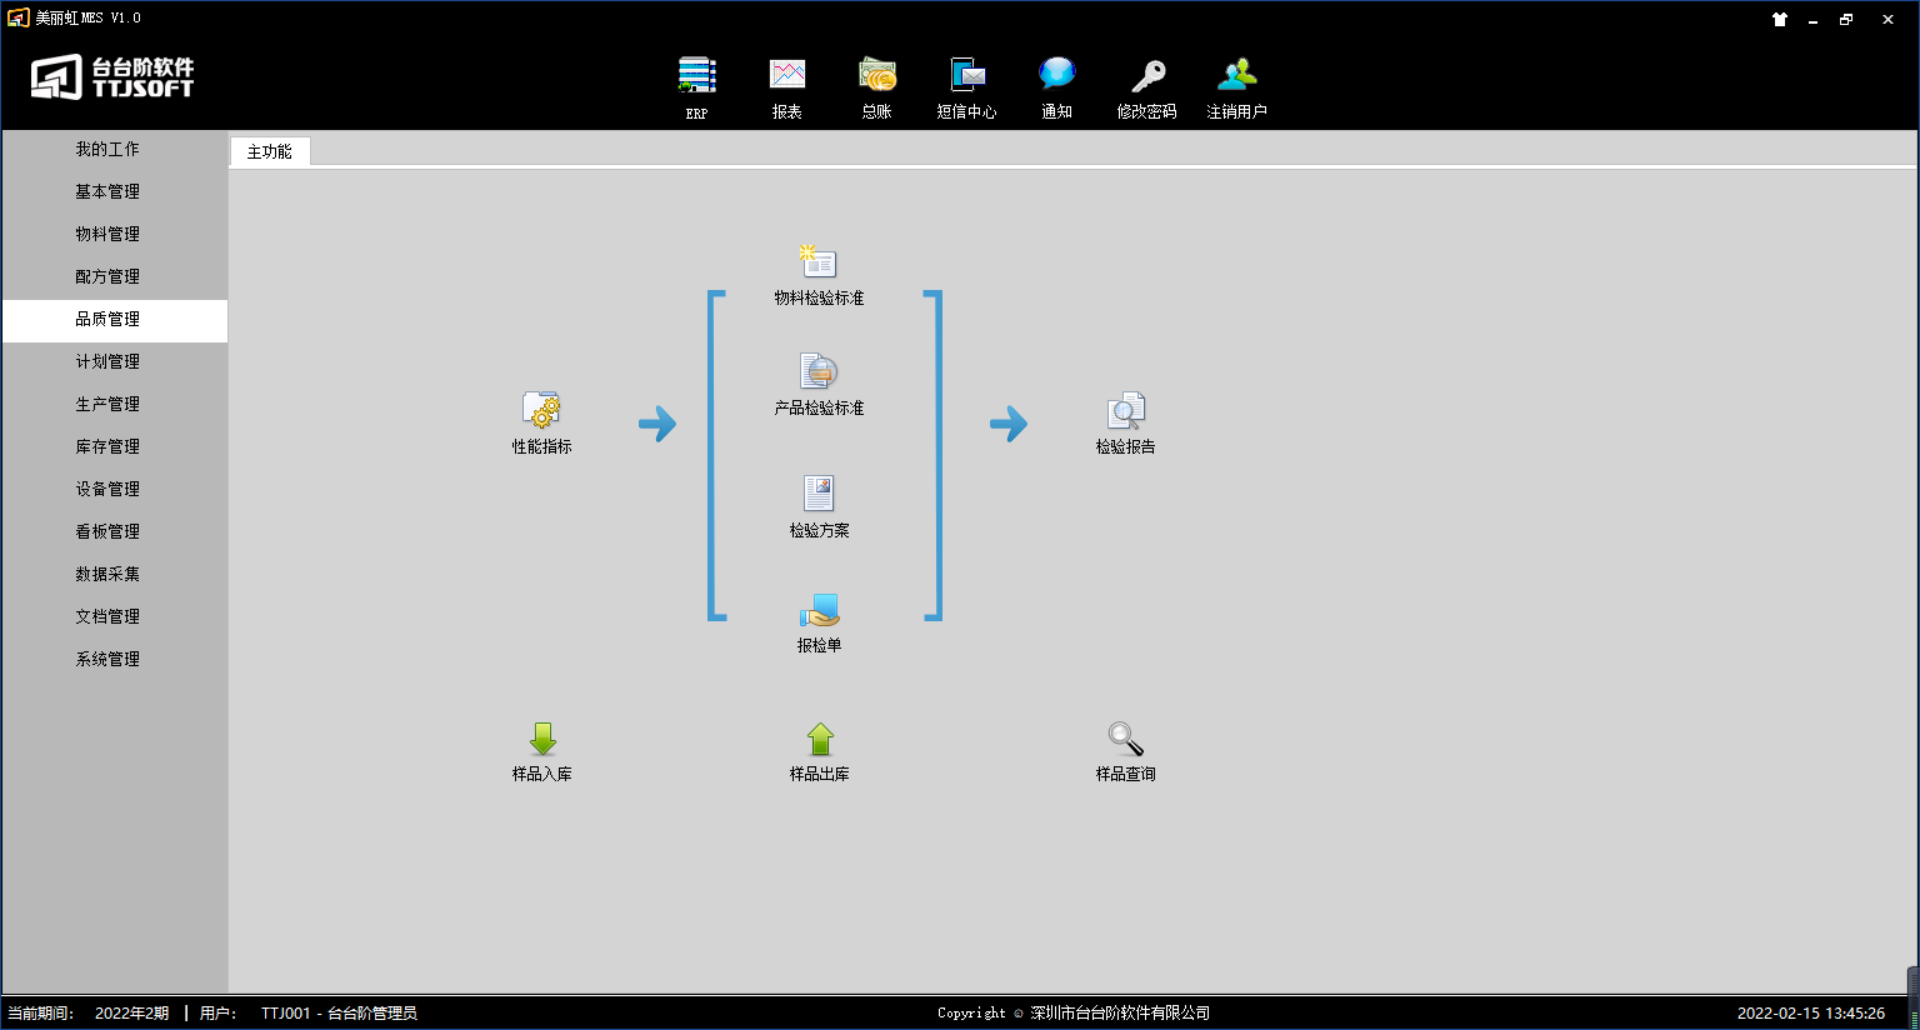Open the ERP module icon
The image size is (1920, 1030).
coord(697,77)
